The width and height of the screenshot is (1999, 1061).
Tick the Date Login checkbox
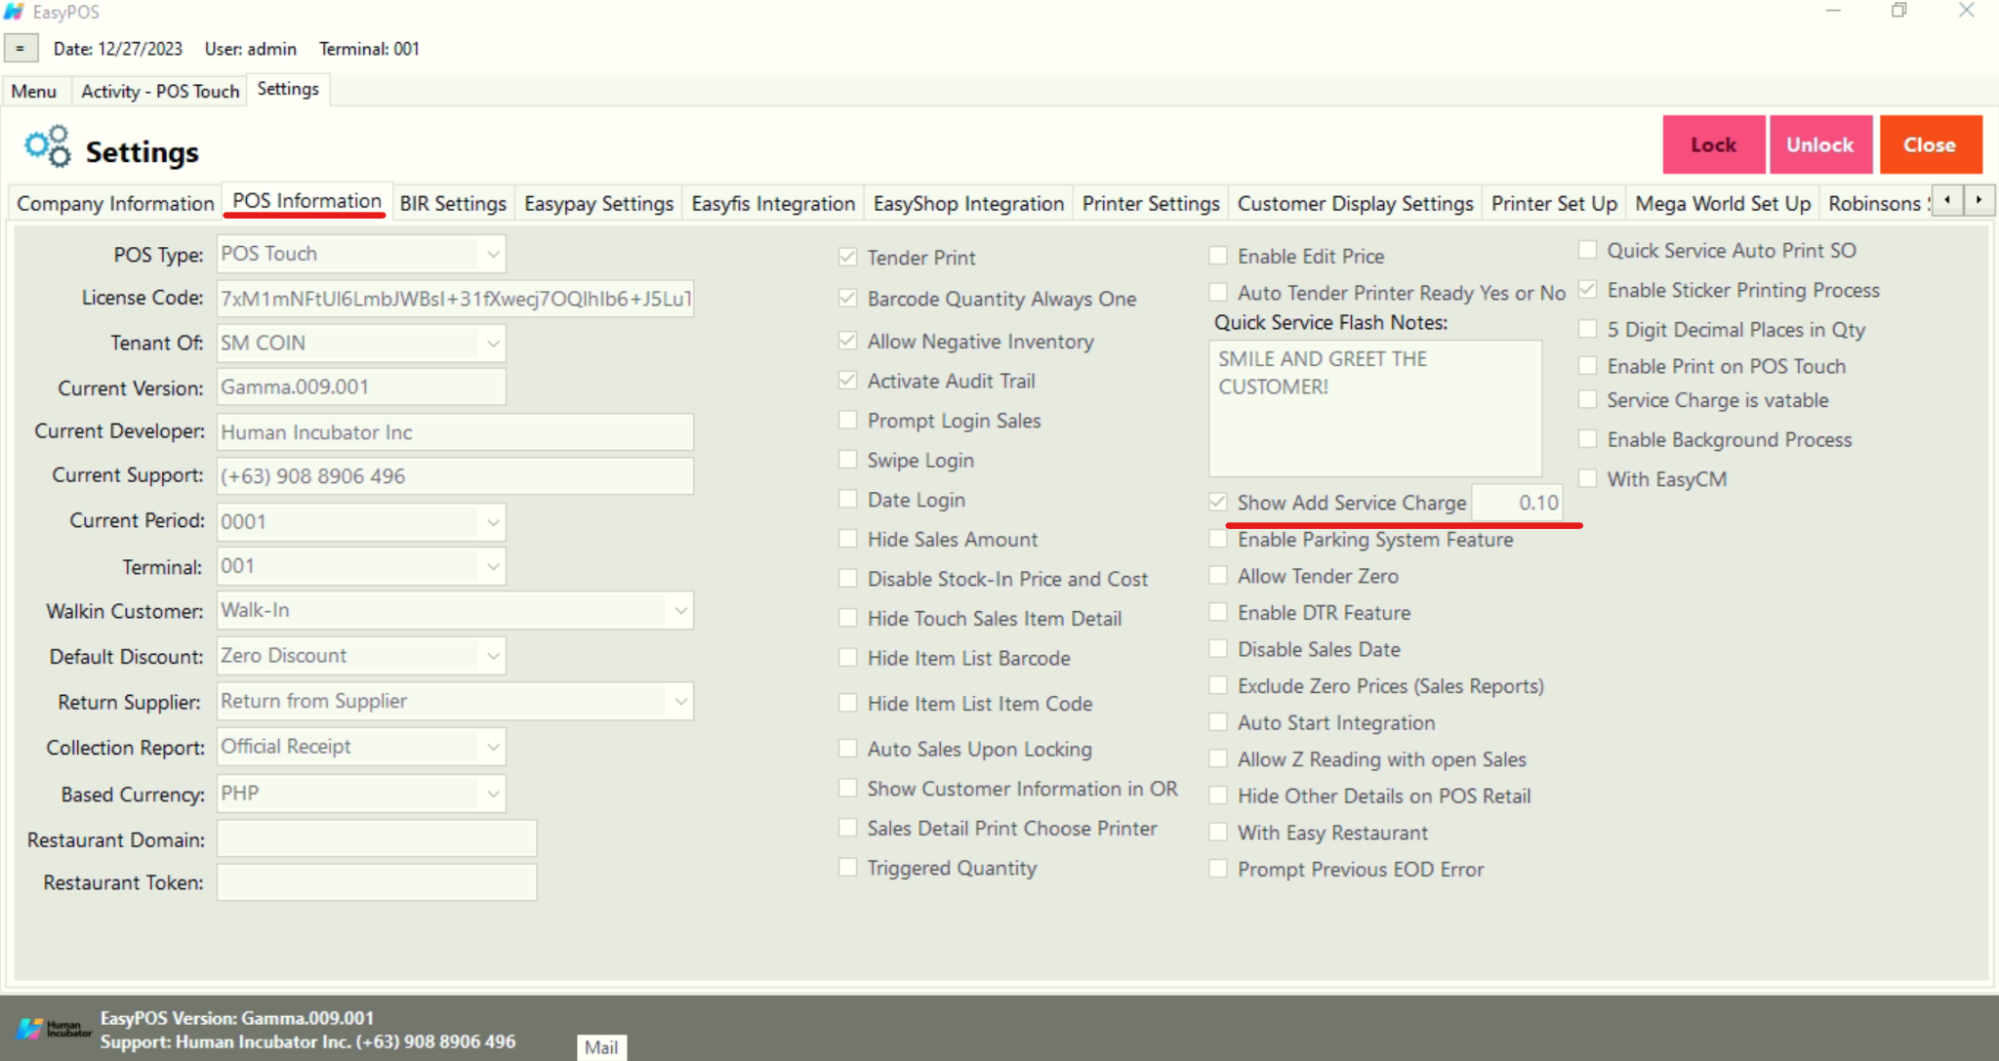848,499
